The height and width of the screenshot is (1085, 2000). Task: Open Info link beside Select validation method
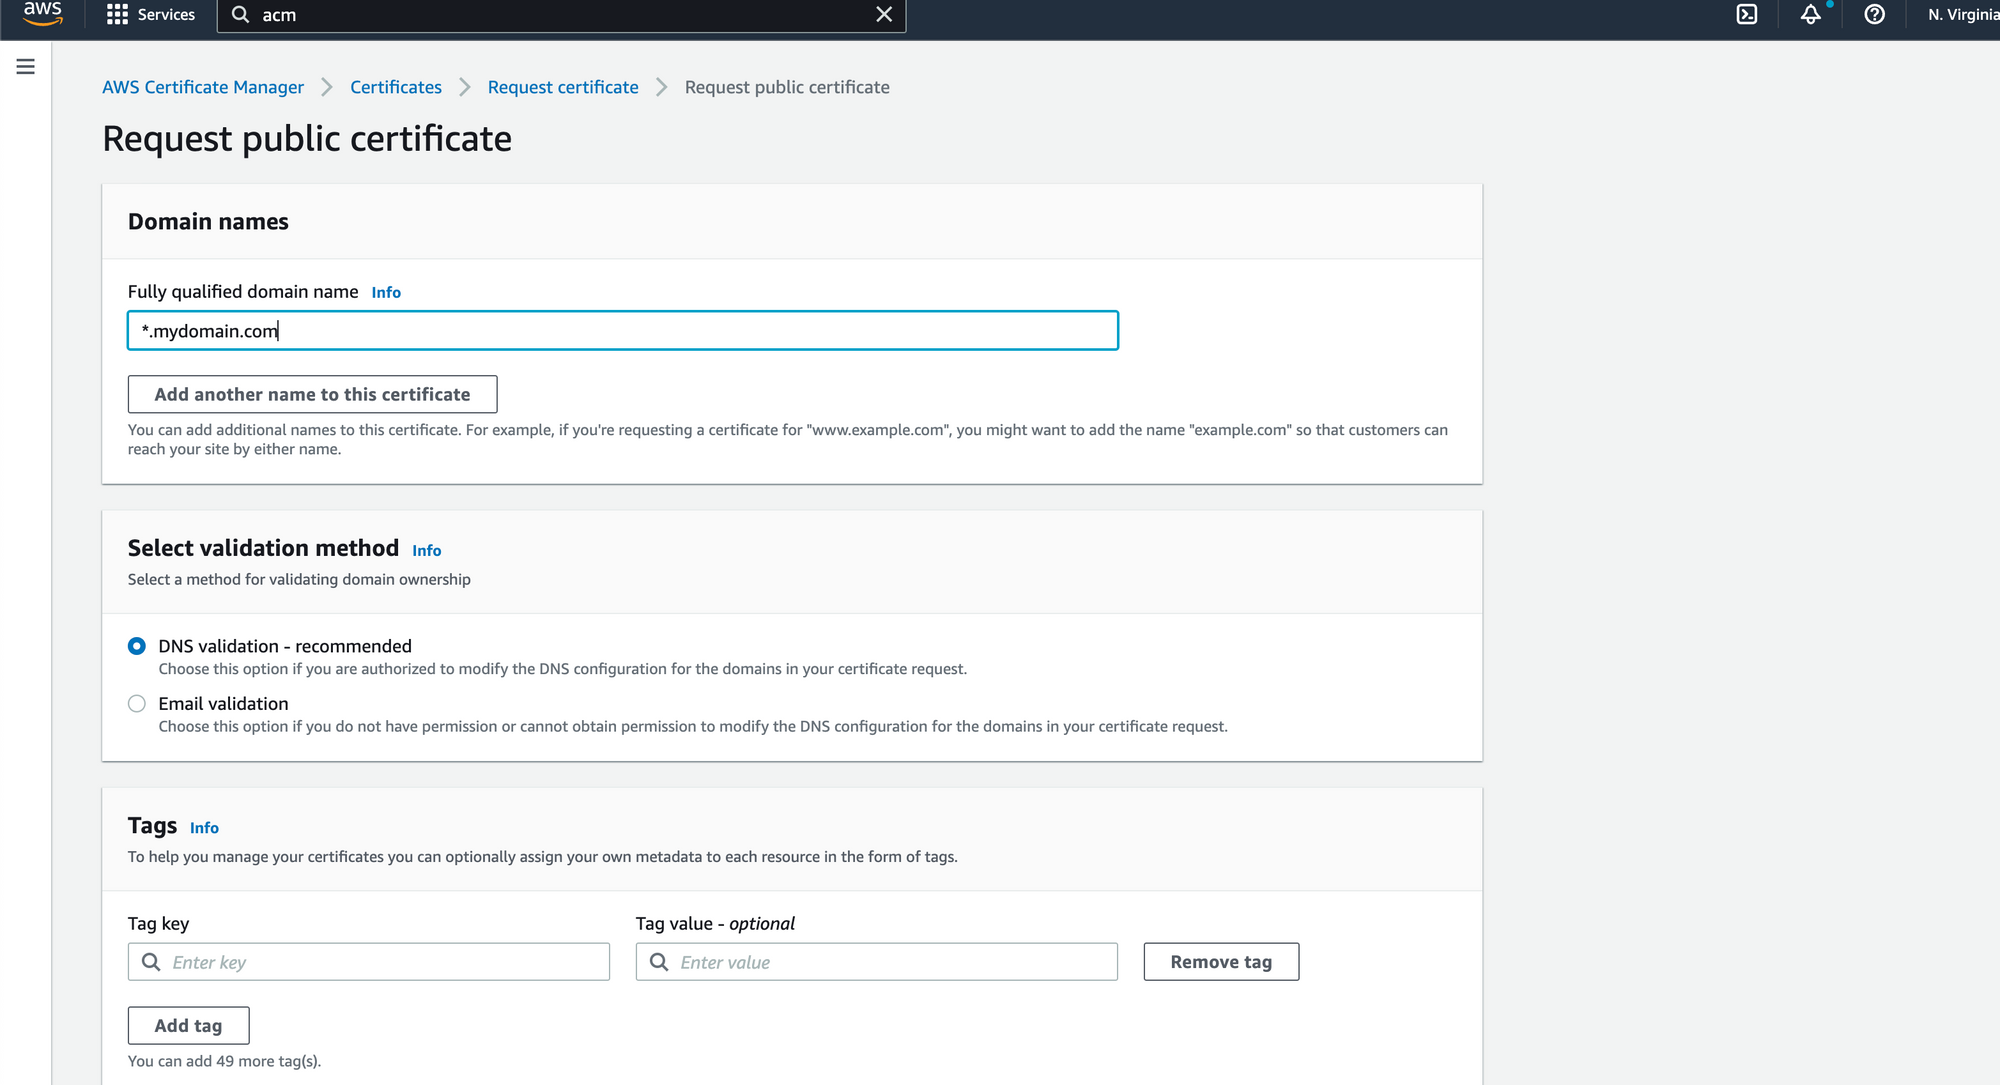[x=427, y=550]
